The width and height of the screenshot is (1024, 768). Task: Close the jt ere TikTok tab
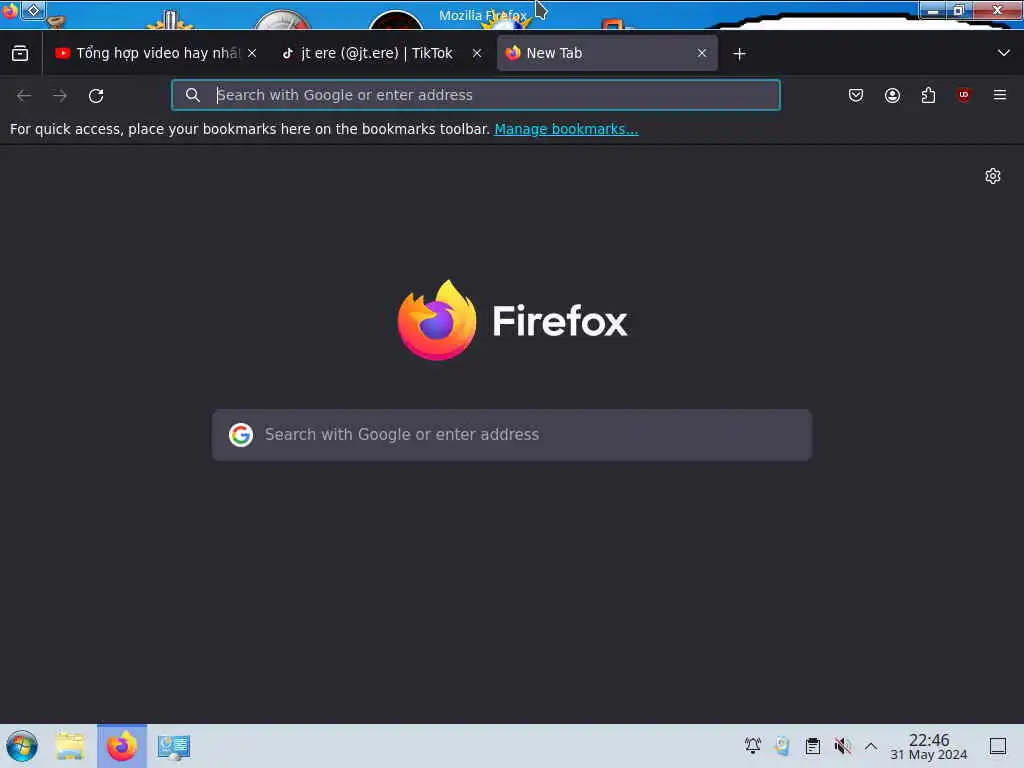[x=477, y=54]
